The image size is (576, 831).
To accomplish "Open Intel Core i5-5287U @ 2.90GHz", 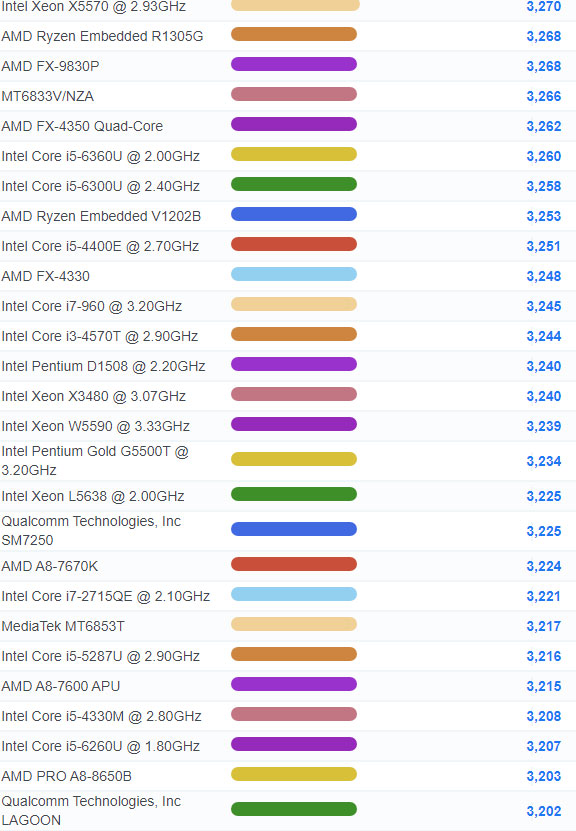I will pyautogui.click(x=101, y=656).
